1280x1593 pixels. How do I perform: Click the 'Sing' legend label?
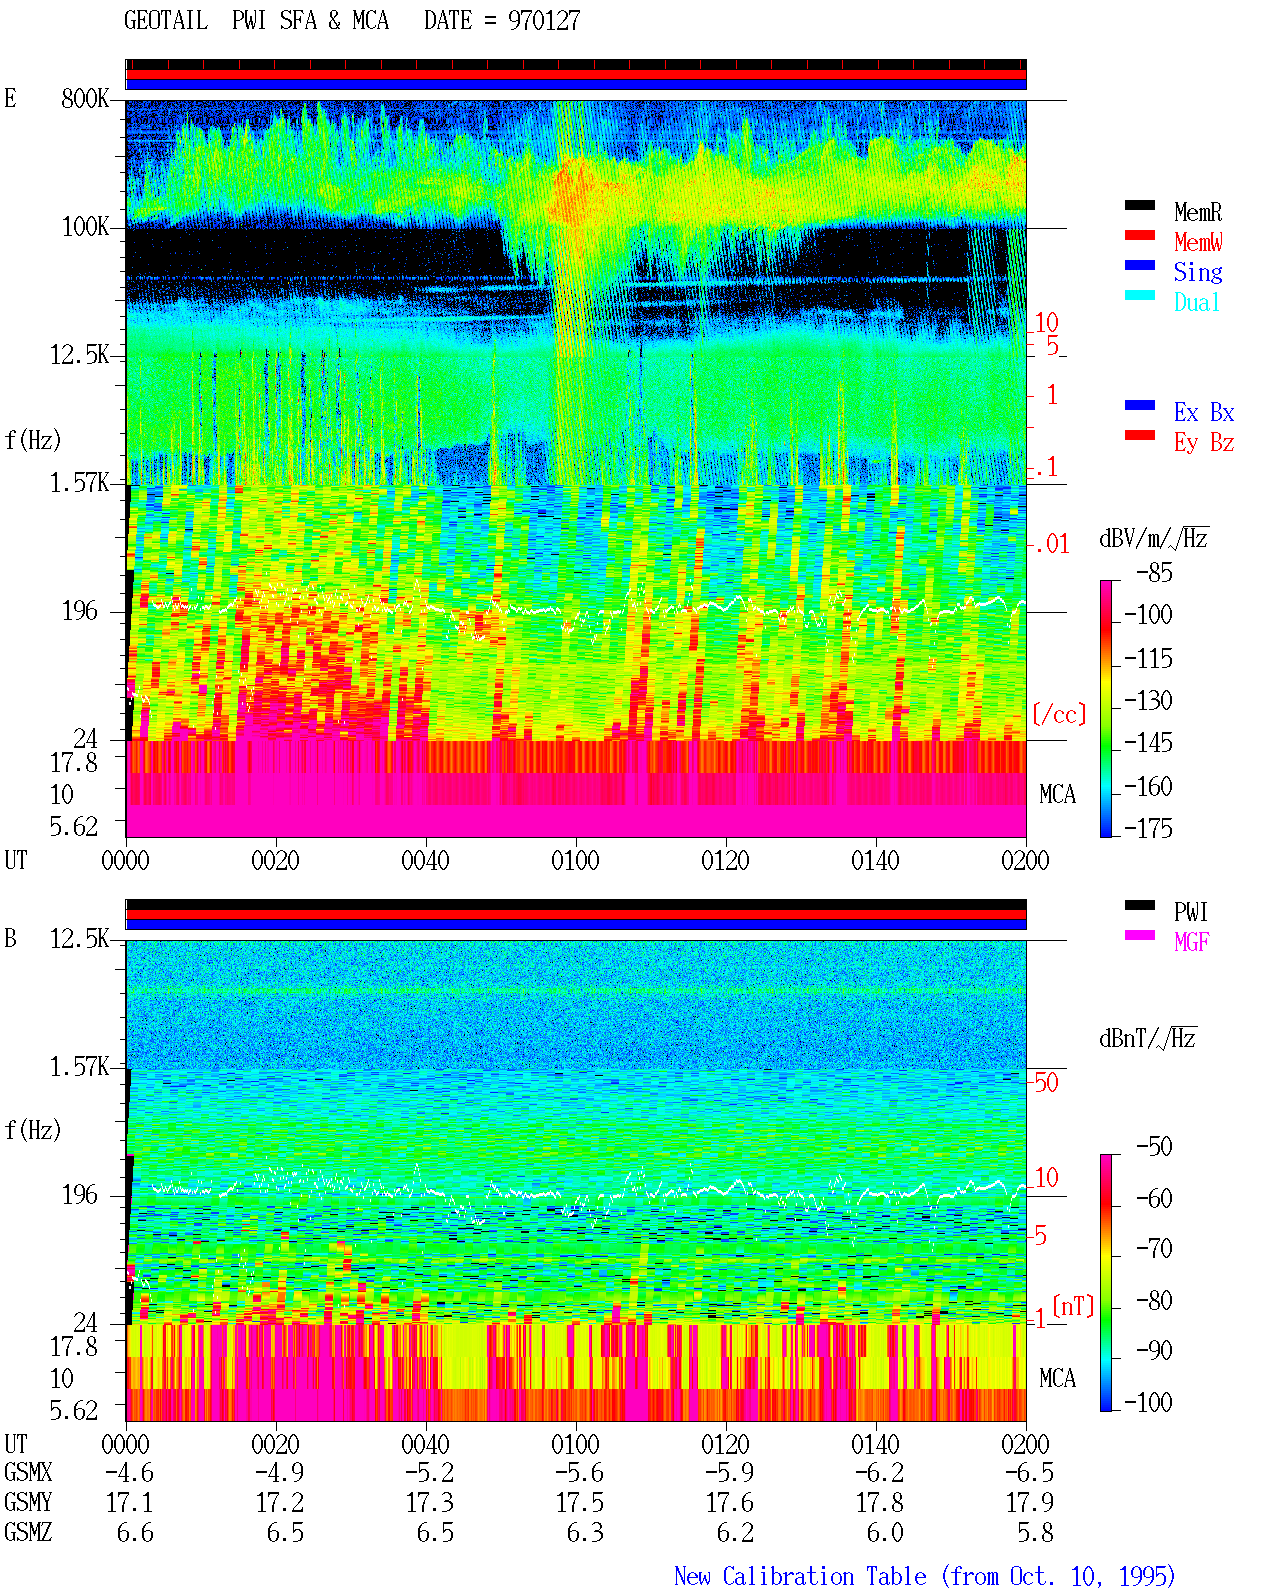[x=1197, y=272]
